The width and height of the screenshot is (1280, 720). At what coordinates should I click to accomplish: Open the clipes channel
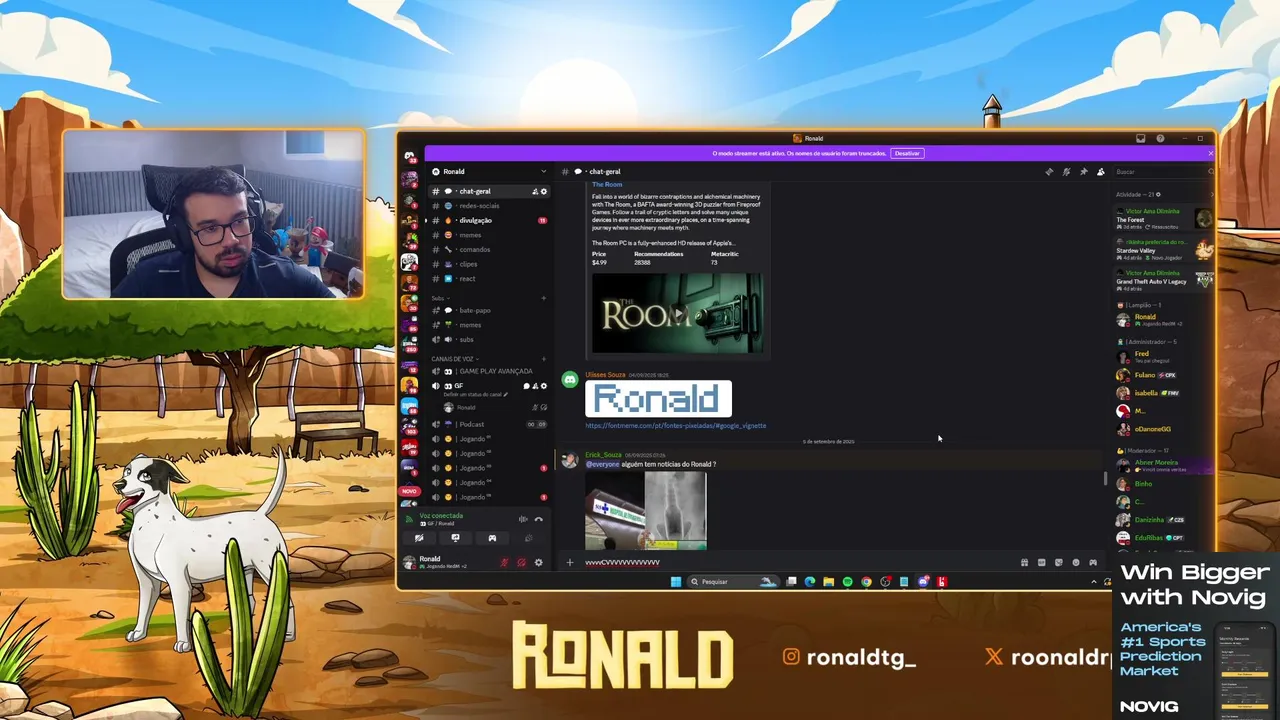coord(489,264)
